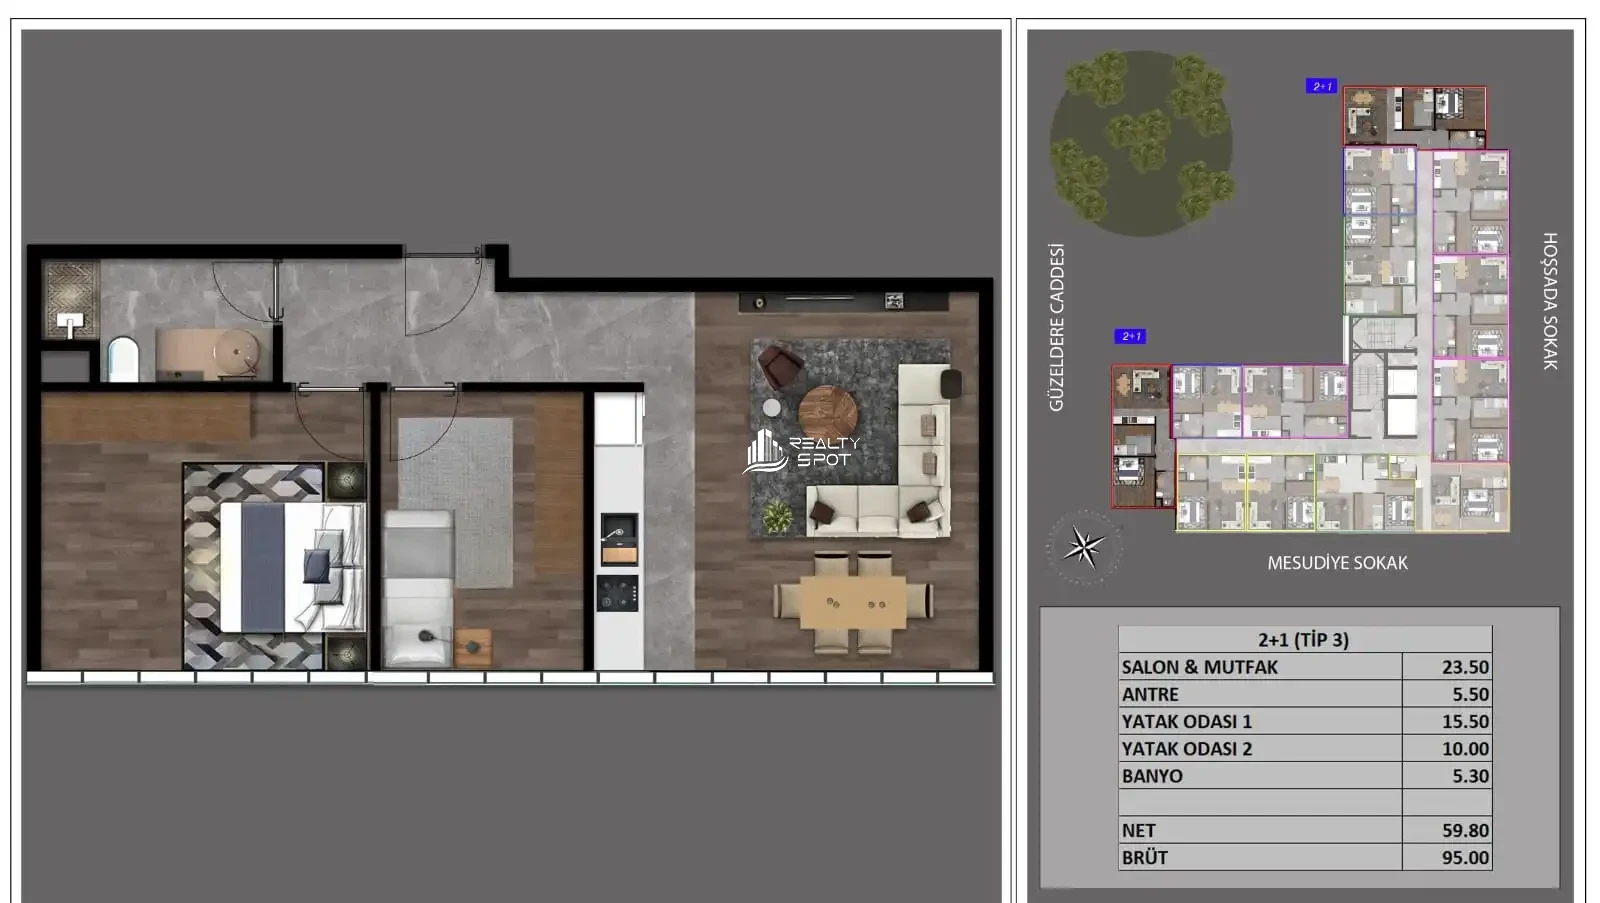Click the double bed in the master bedroom
Image resolution: width=1600 pixels, height=903 pixels.
pos(292,567)
